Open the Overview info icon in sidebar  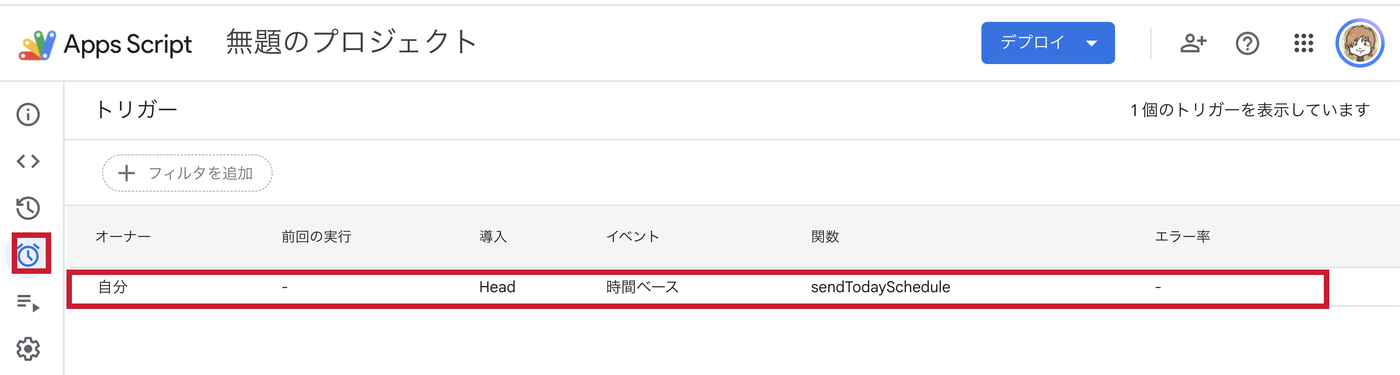click(x=28, y=114)
